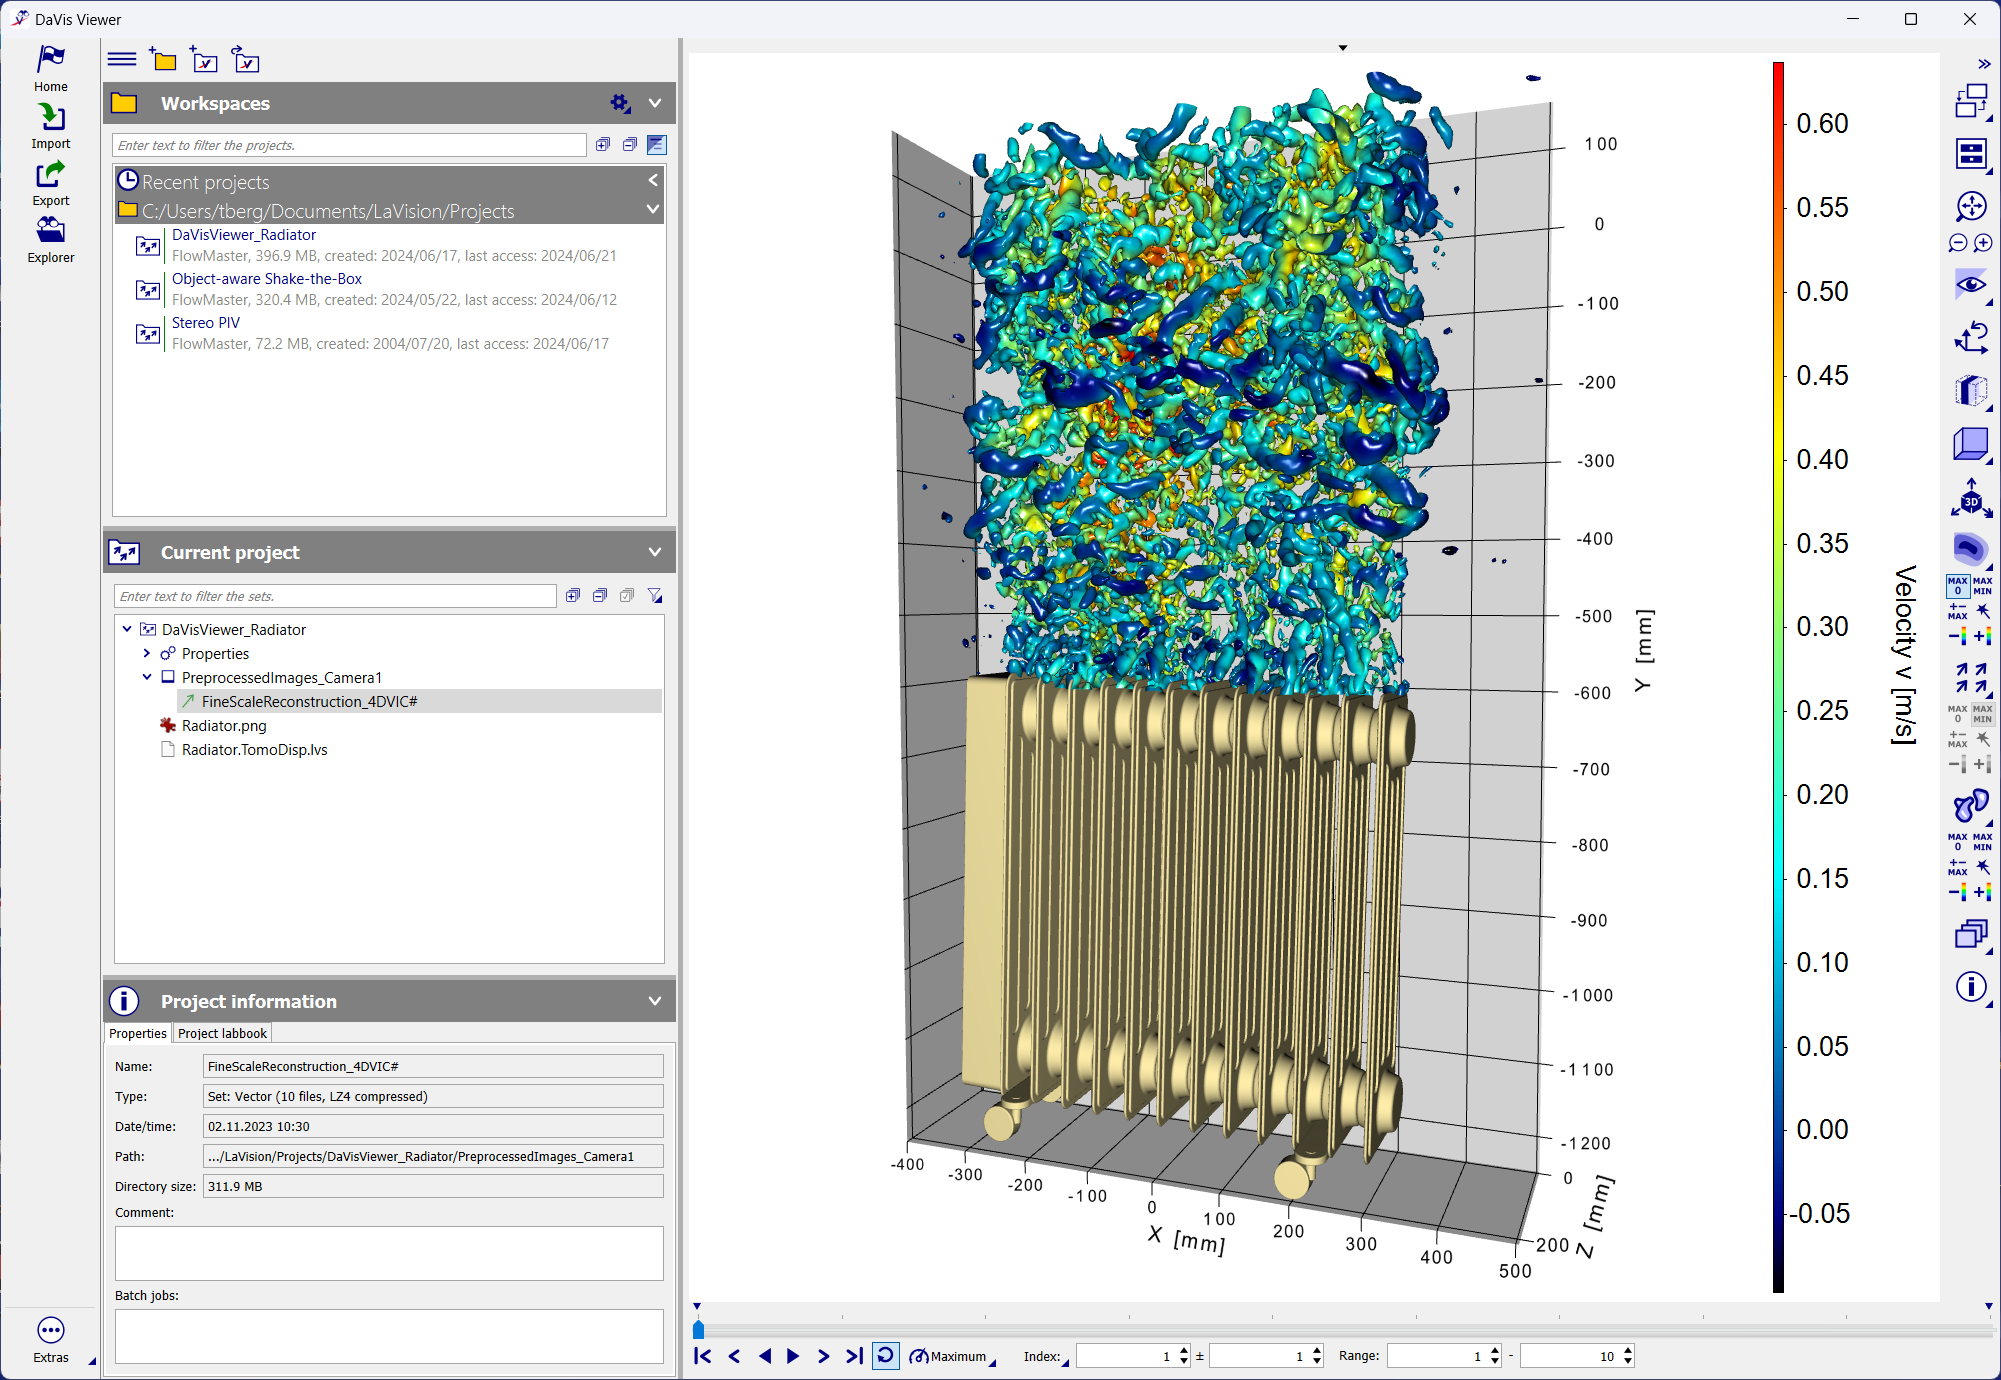Screen dimensions: 2001x1380
Task: Toggle the loop playback button
Action: (885, 1356)
